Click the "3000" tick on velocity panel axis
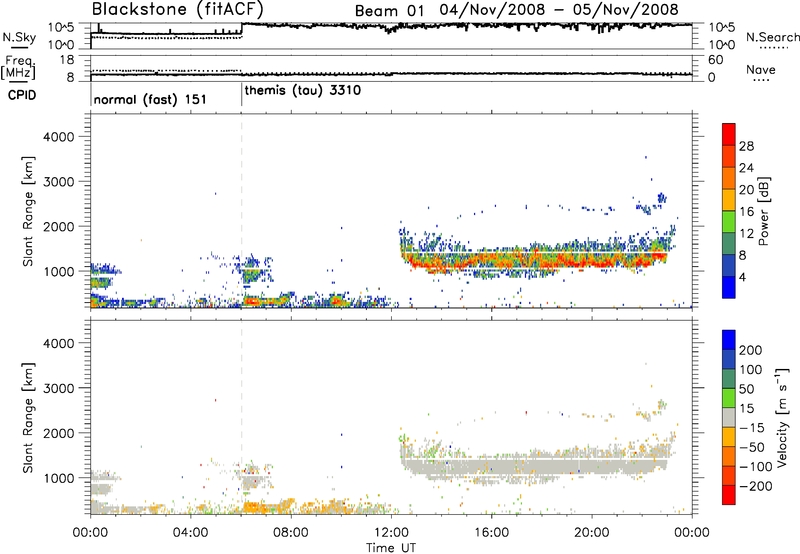 58,388
